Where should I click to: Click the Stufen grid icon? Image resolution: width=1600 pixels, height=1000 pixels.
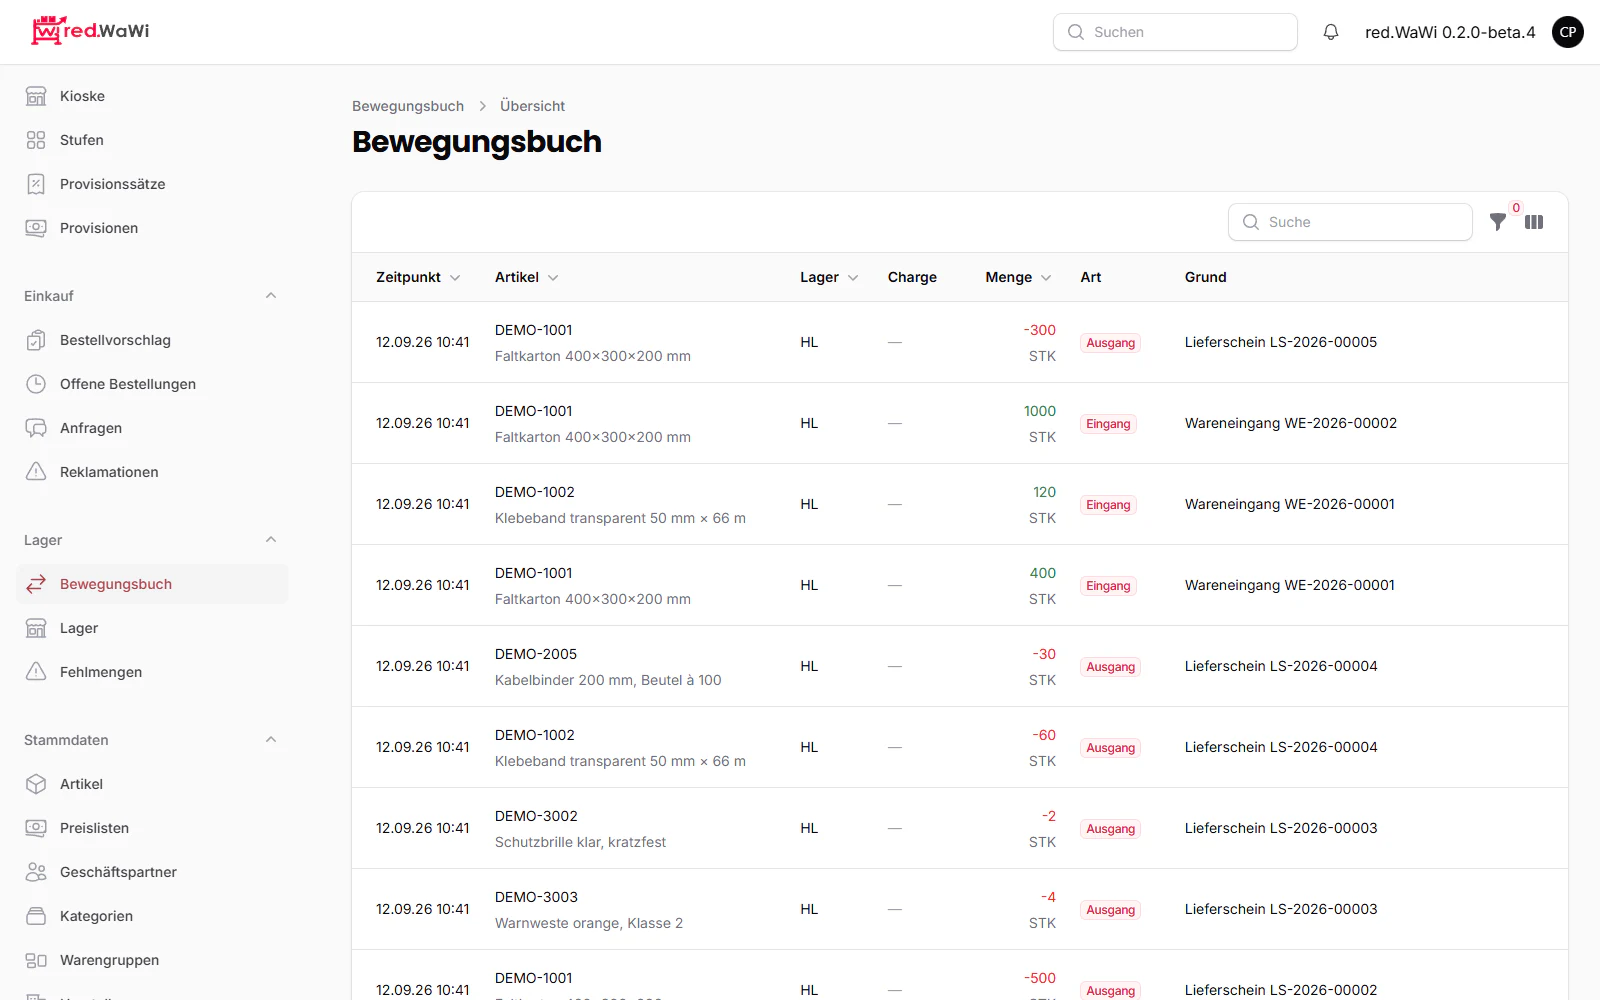coord(36,140)
